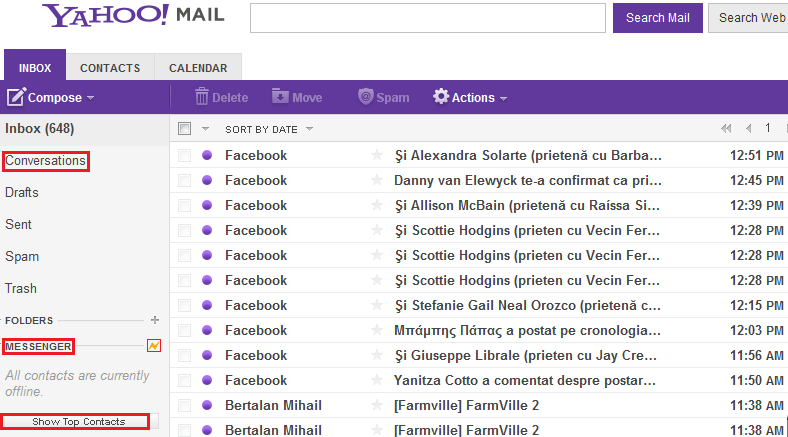Screen dimensions: 788x437
Task: Star the Yanitza Cotto email
Action: (x=377, y=380)
